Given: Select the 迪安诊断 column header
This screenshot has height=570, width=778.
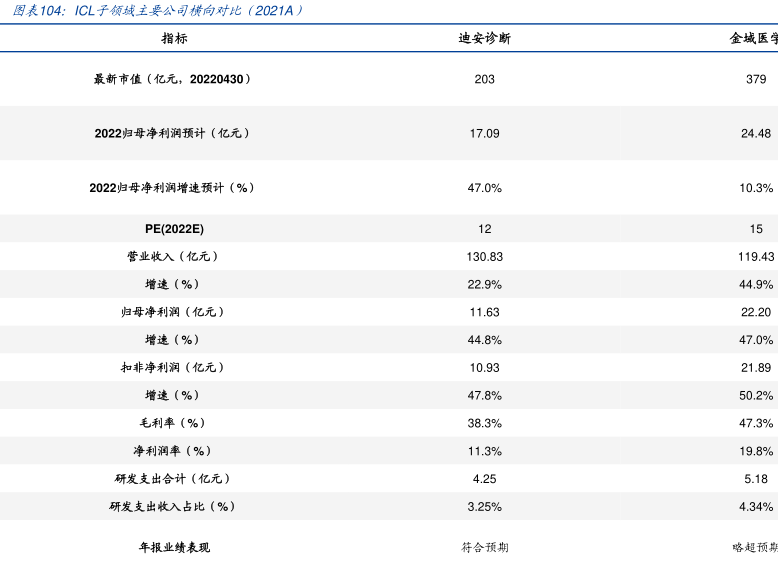Looking at the screenshot, I should [484, 39].
